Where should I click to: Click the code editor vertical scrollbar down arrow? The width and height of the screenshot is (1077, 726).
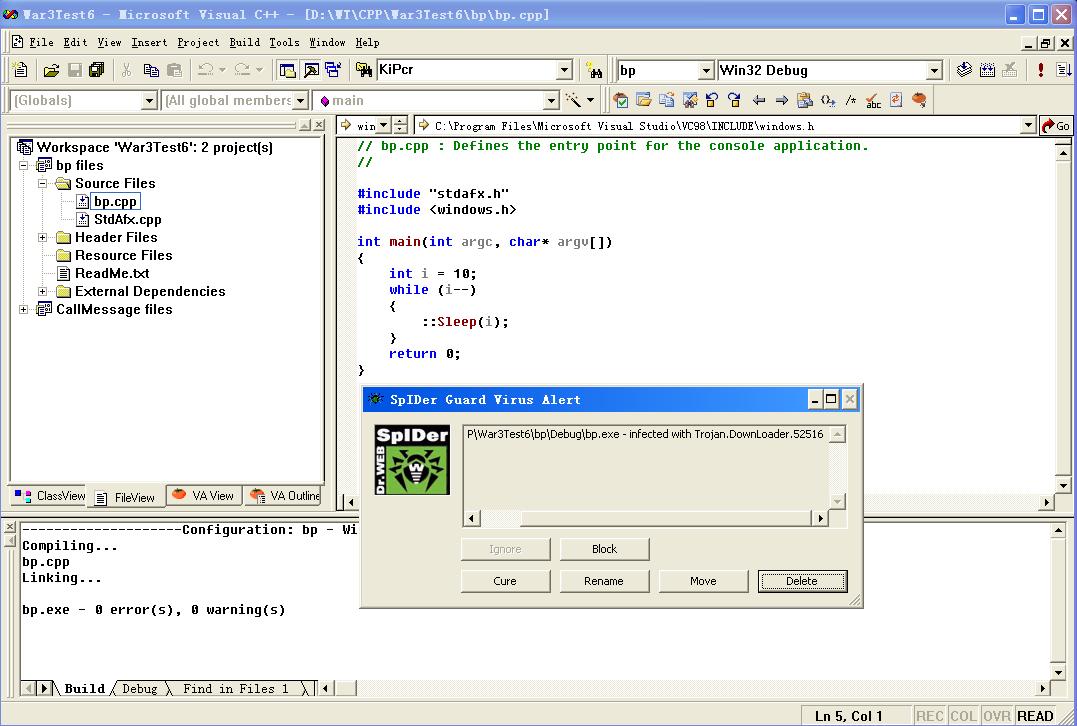point(1063,486)
